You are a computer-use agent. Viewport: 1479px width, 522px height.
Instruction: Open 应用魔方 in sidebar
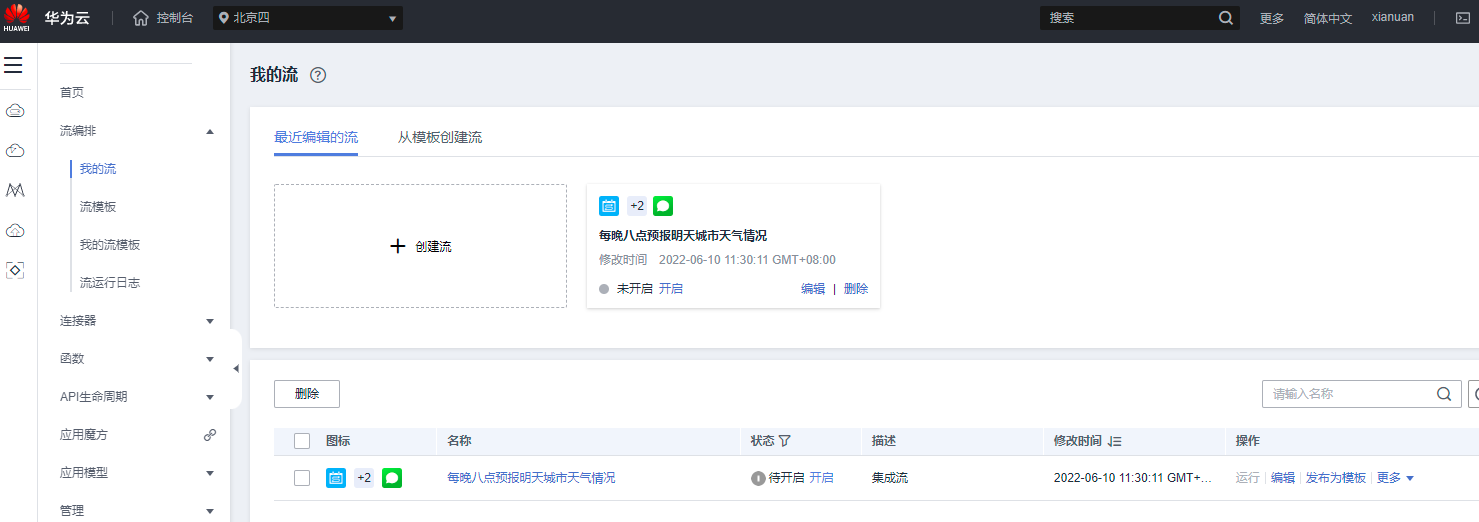point(84,435)
